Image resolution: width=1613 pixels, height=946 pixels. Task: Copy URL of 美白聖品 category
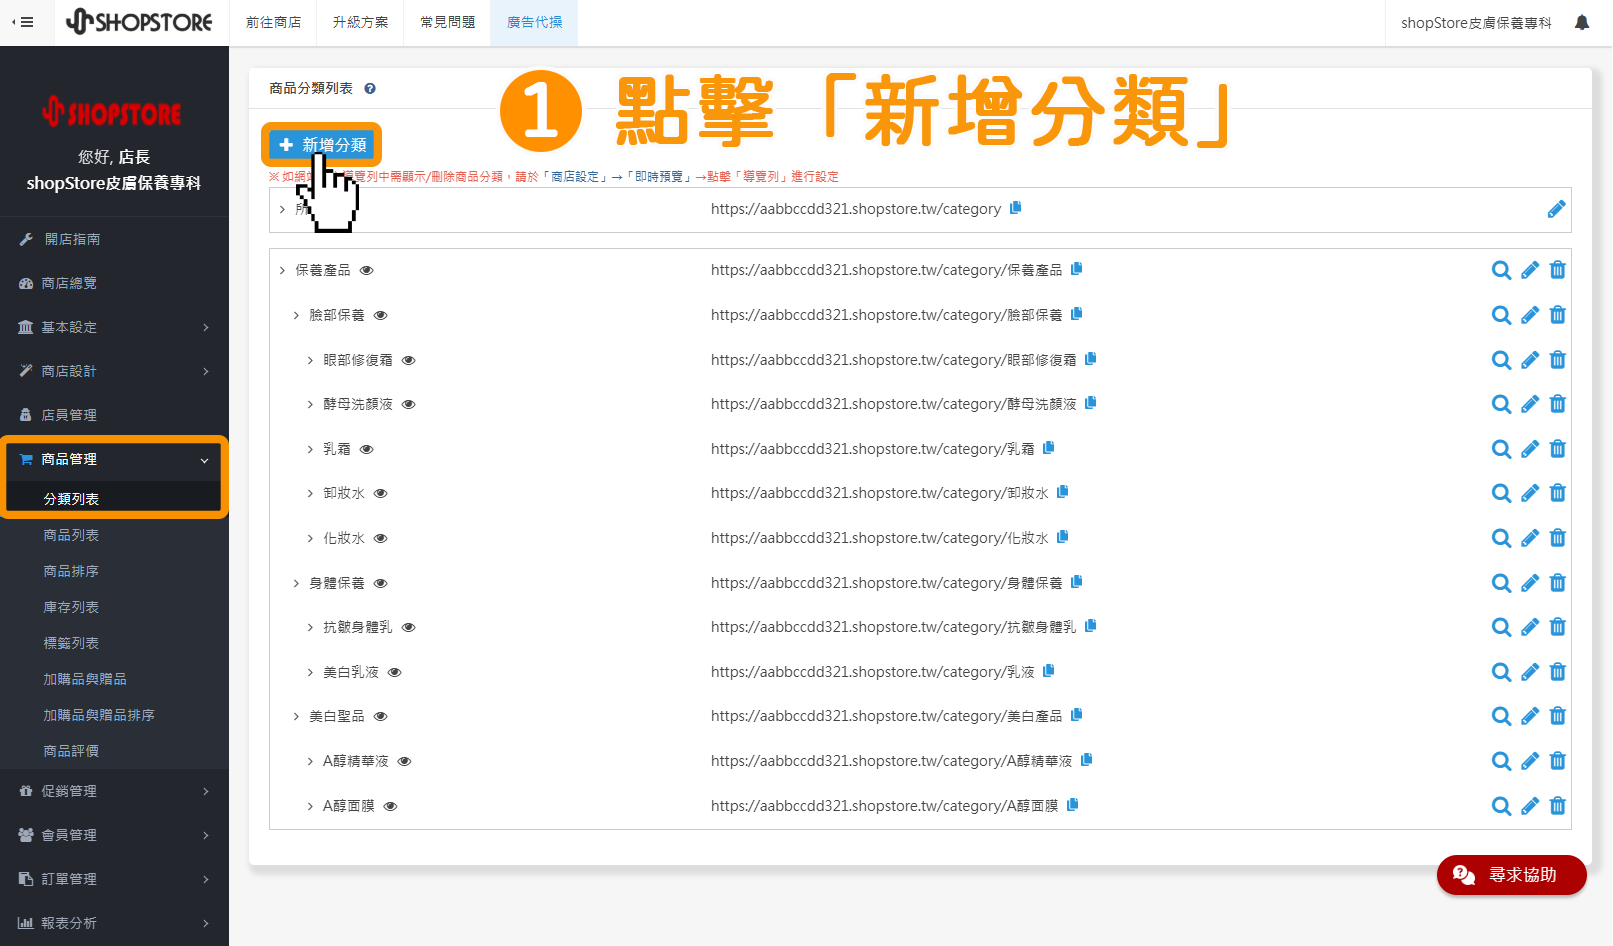click(1077, 715)
